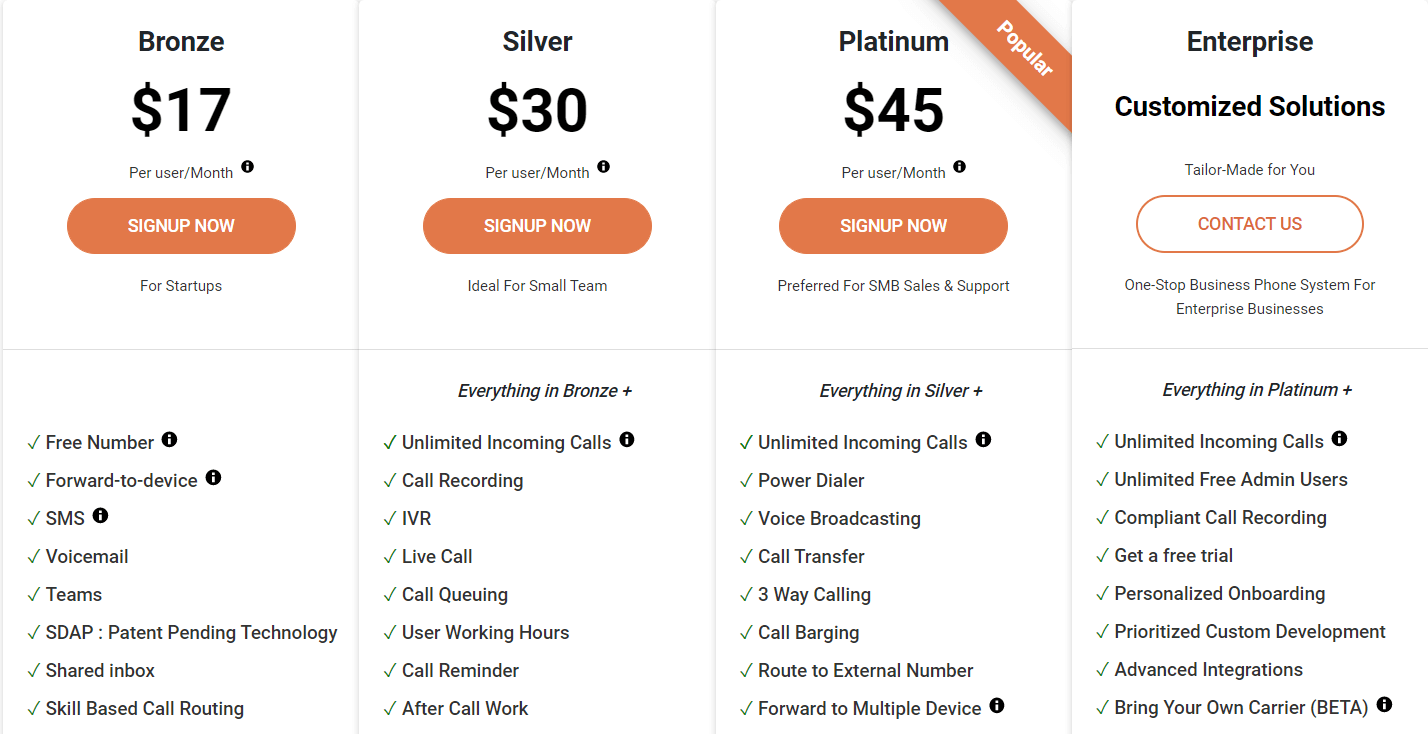1428x734 pixels.
Task: Sign up for the Bronze plan
Action: [x=181, y=226]
